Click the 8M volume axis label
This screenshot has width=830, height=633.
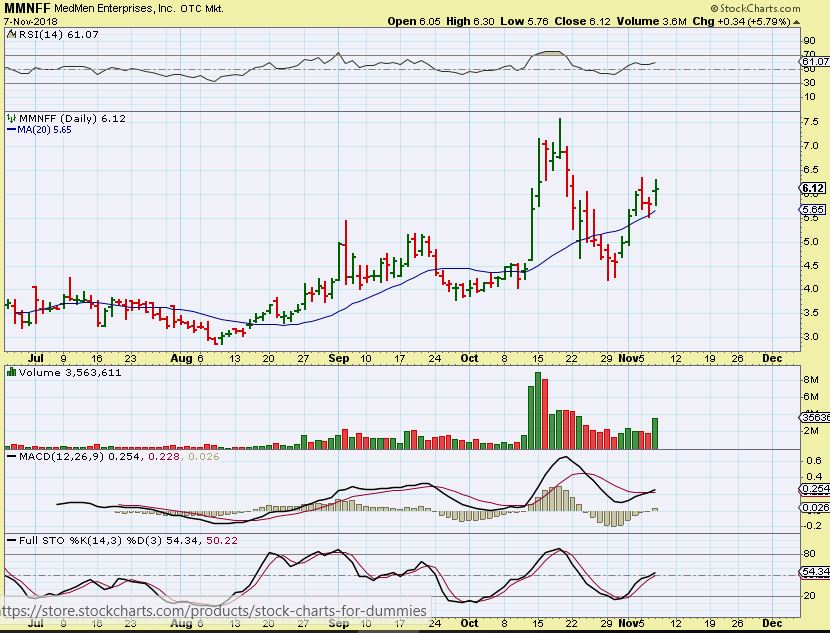(810, 379)
